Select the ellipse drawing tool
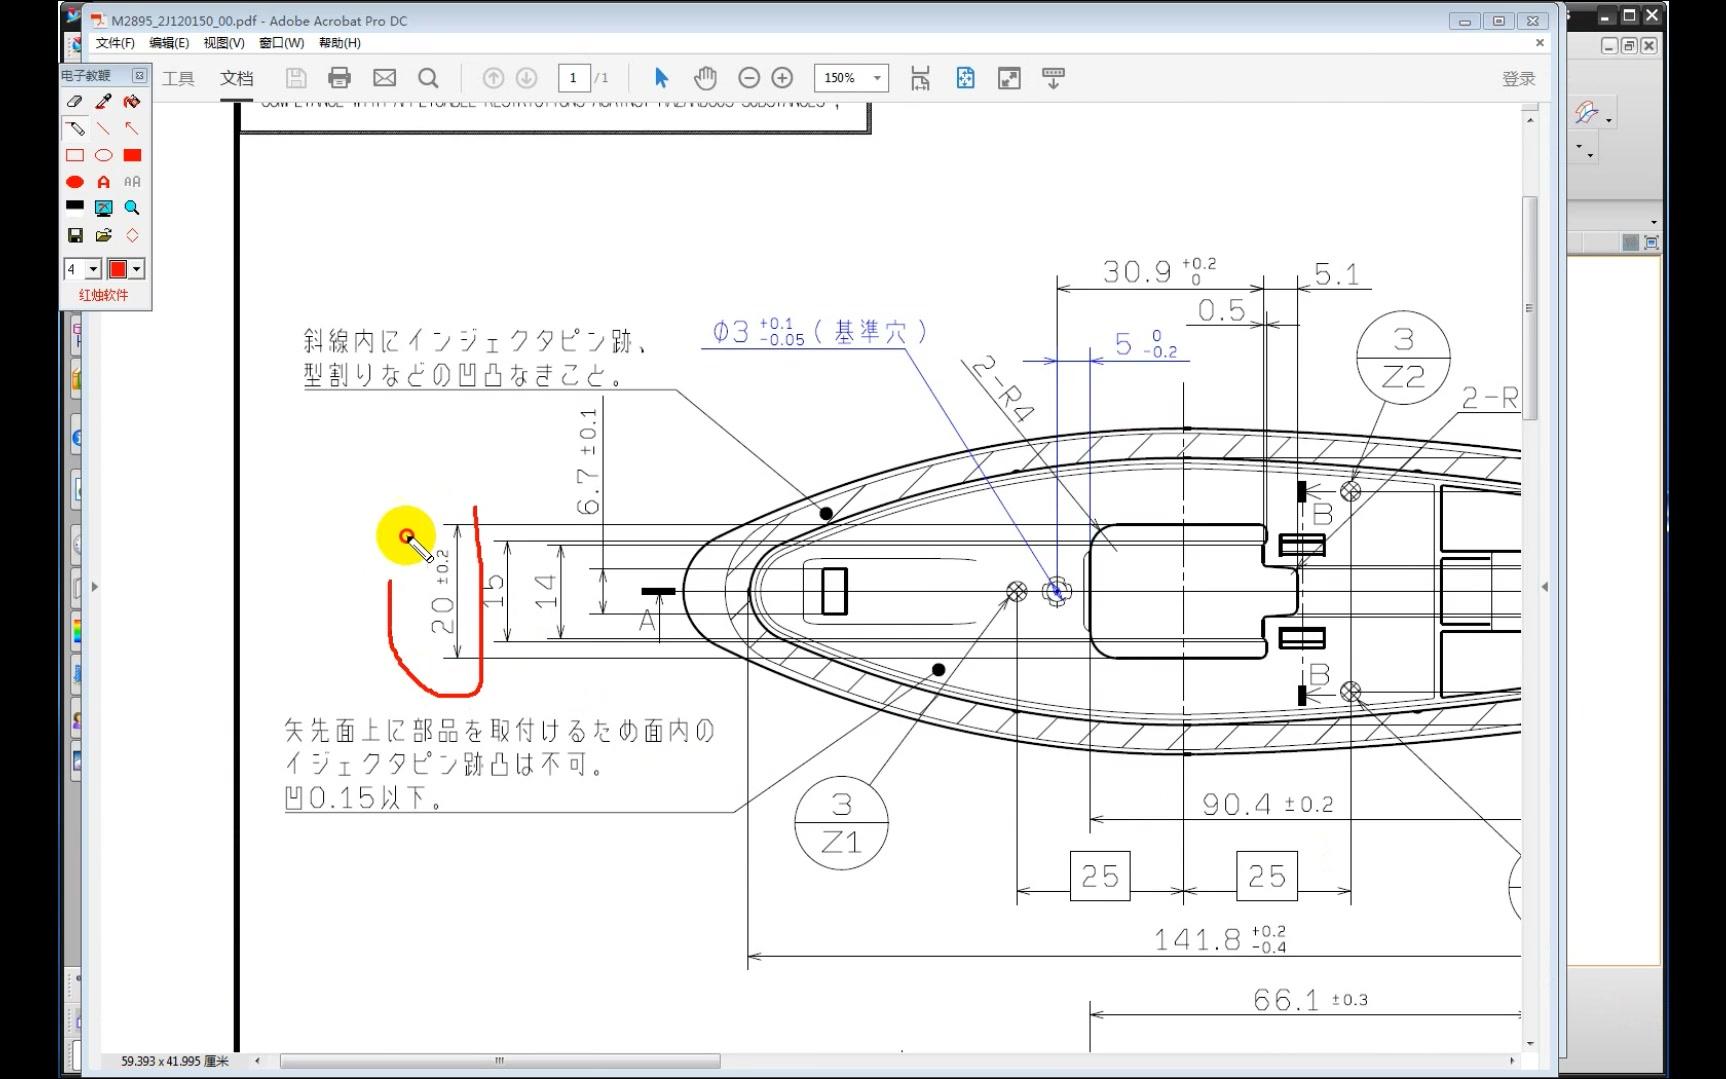 103,155
